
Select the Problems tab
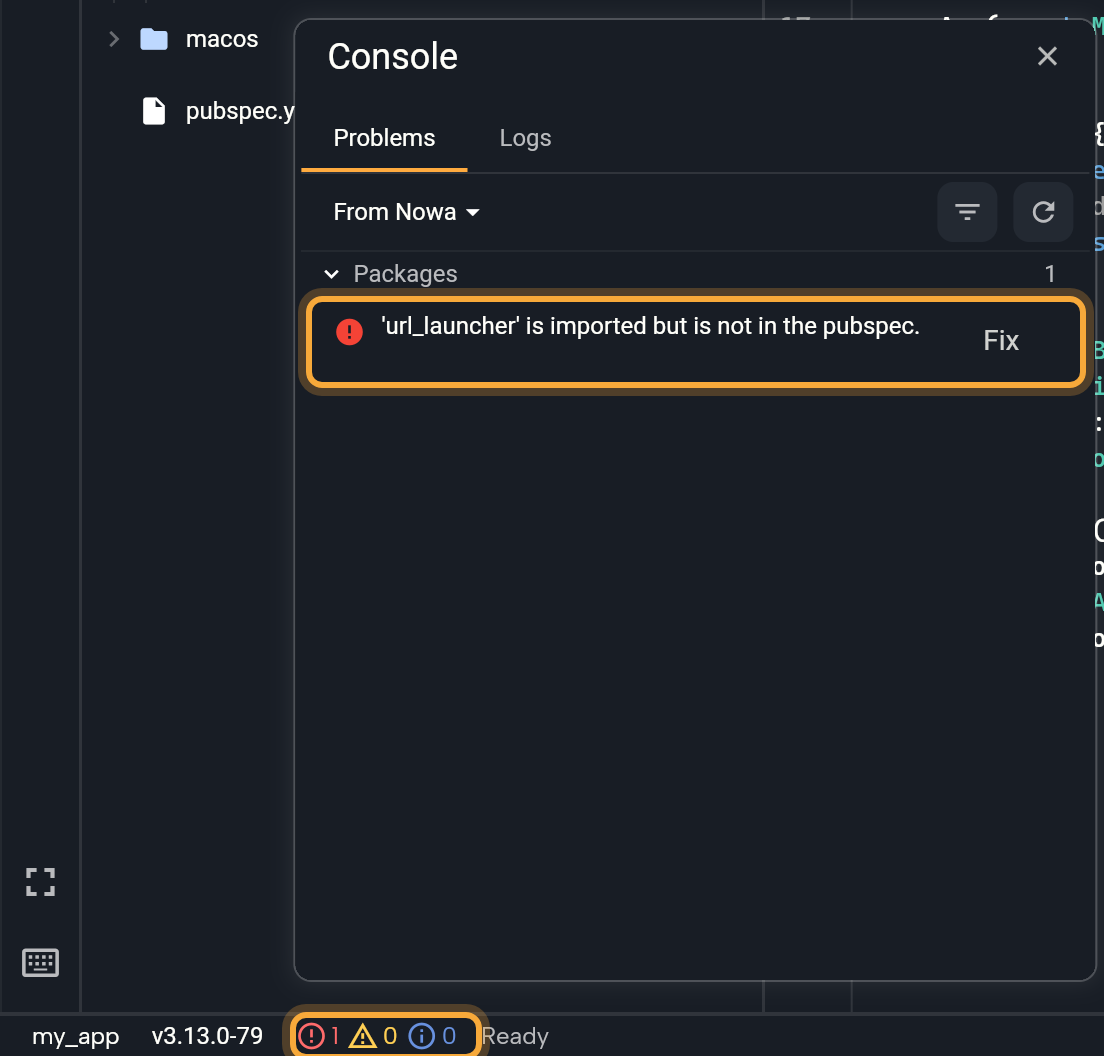coord(384,138)
